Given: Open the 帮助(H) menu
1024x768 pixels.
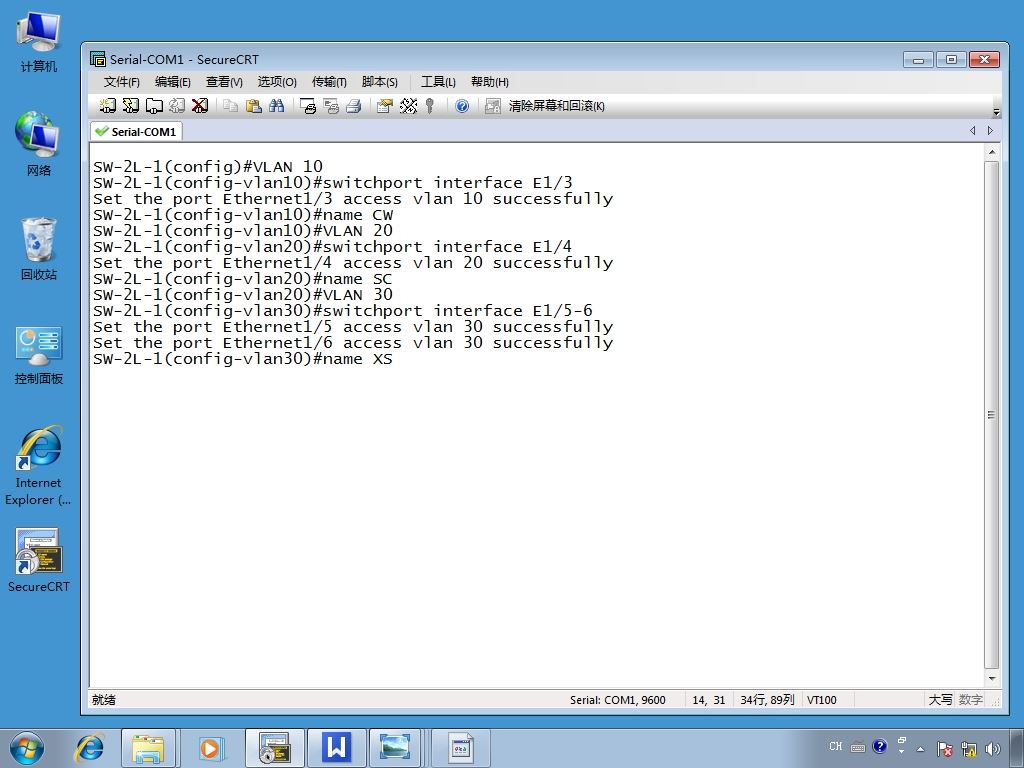Looking at the screenshot, I should [490, 82].
